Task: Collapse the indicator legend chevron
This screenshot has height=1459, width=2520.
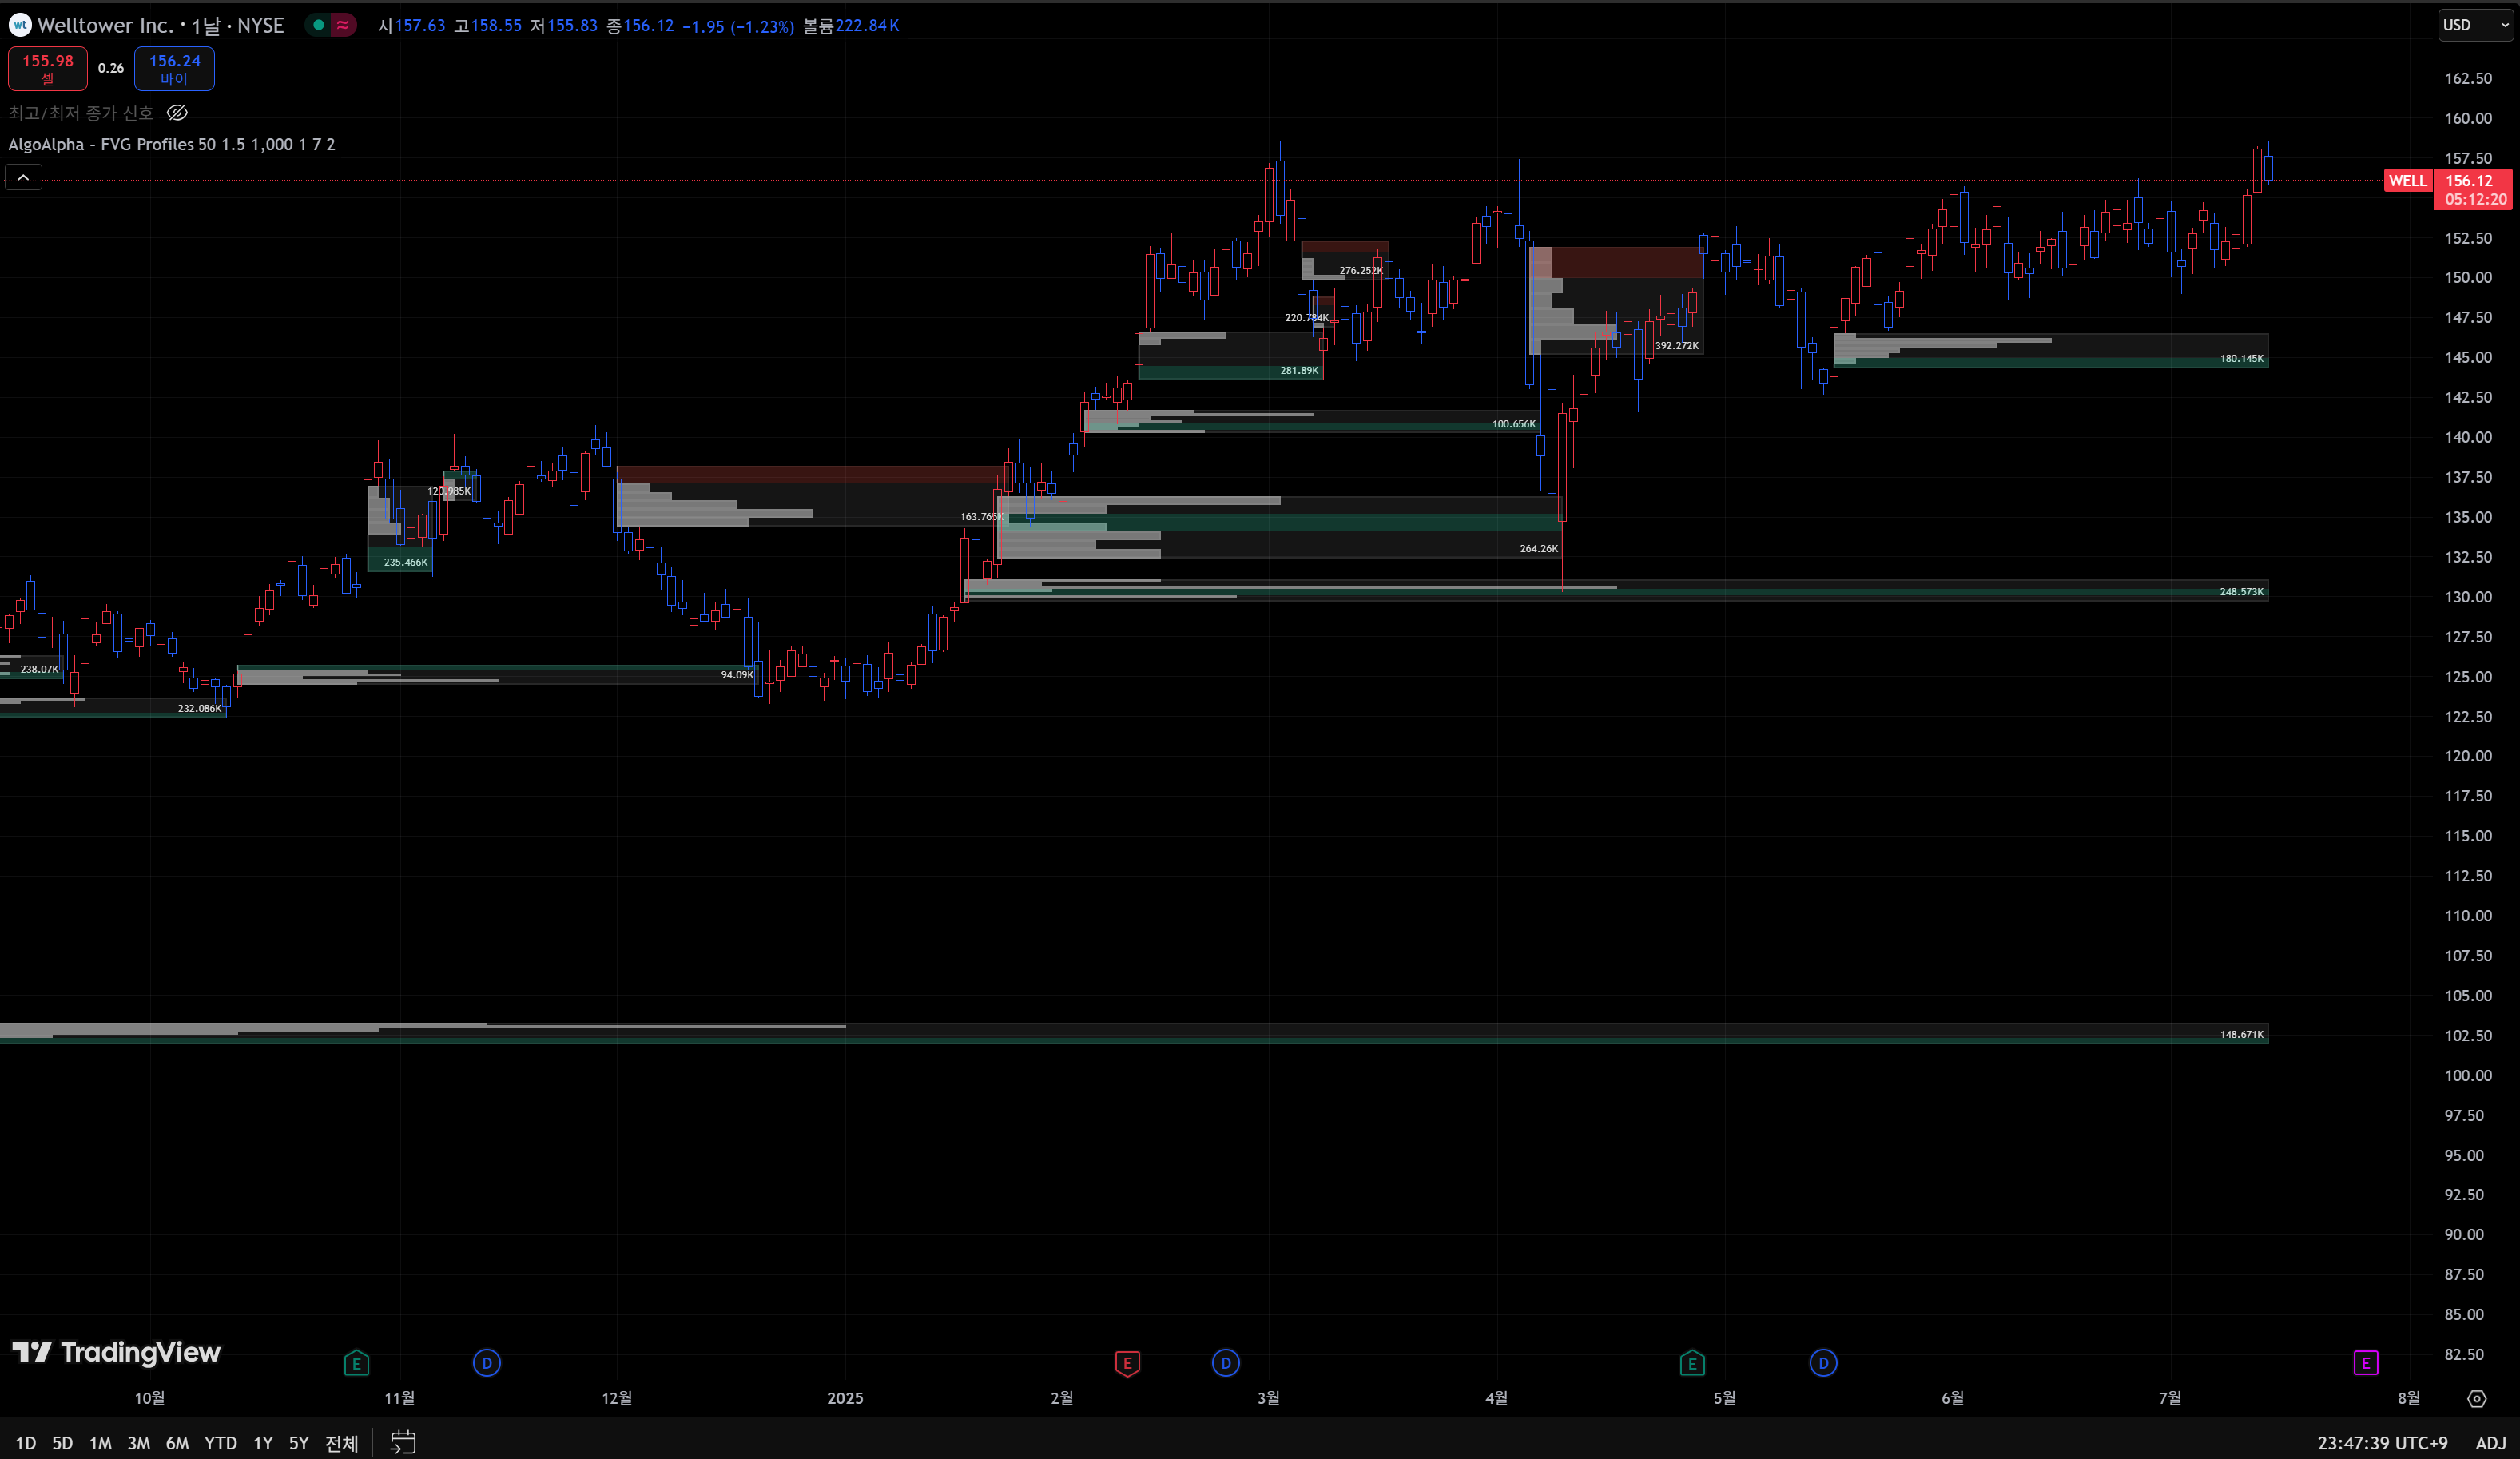Action: 23,177
